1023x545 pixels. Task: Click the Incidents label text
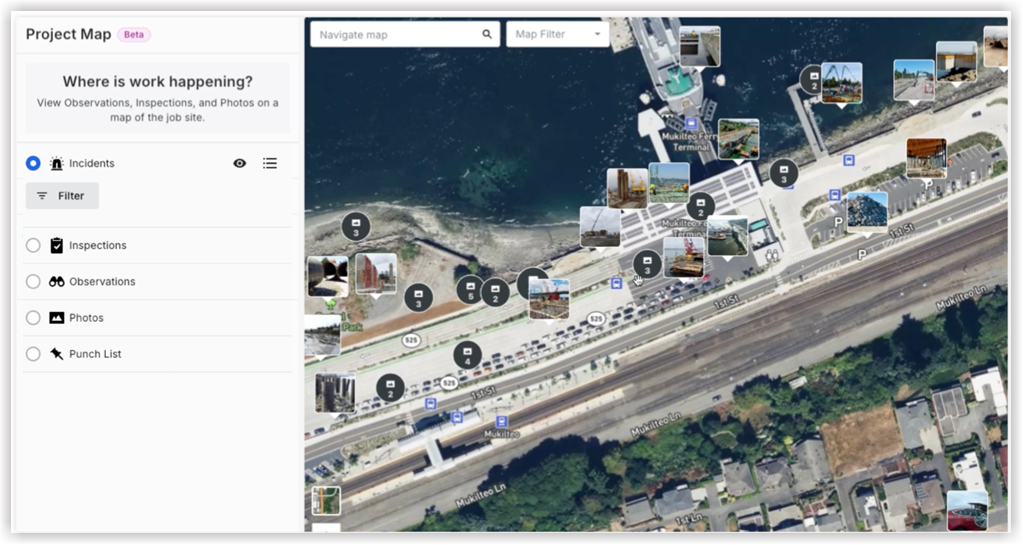tap(92, 163)
